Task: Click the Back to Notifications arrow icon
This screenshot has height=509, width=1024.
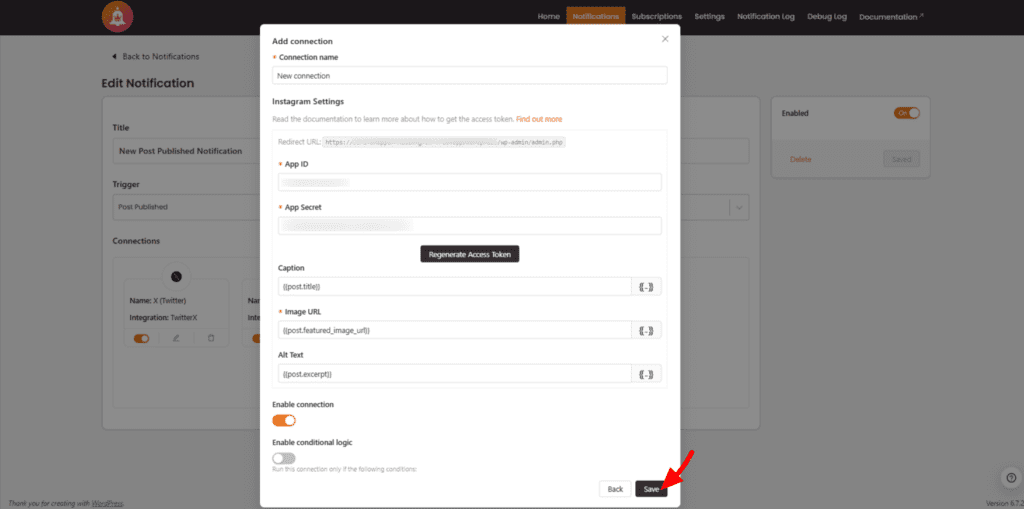Action: click(114, 57)
